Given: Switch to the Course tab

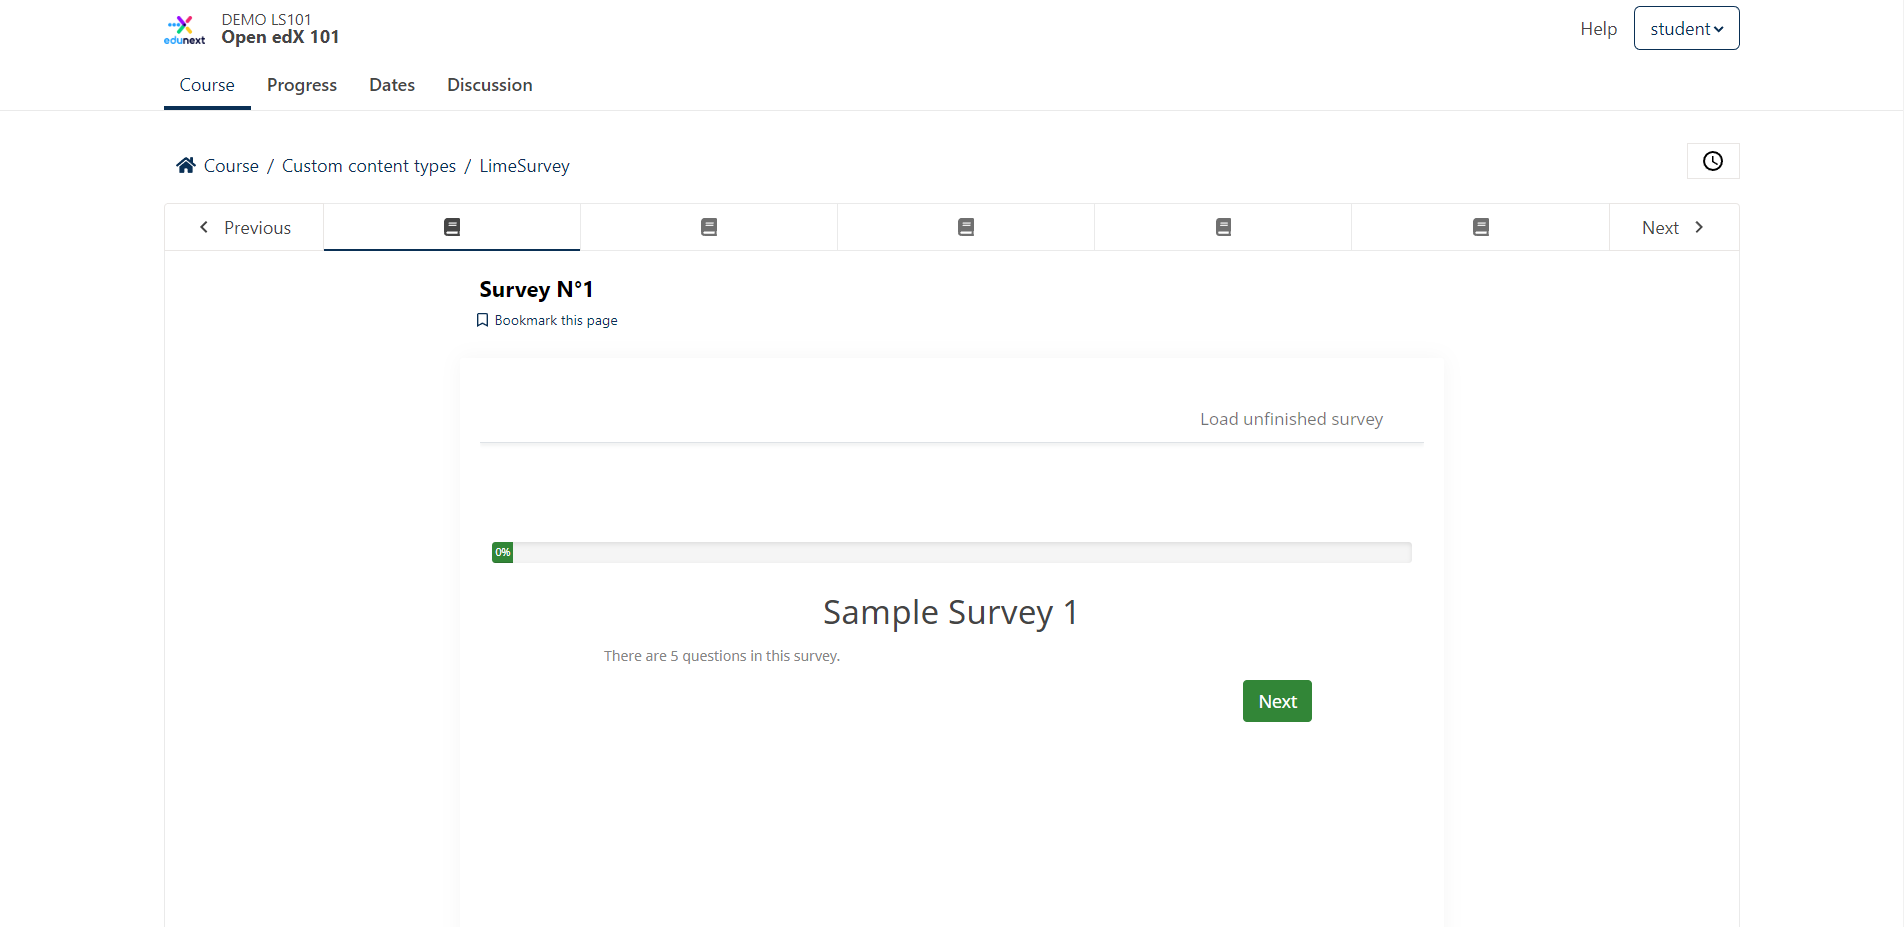Looking at the screenshot, I should [207, 85].
